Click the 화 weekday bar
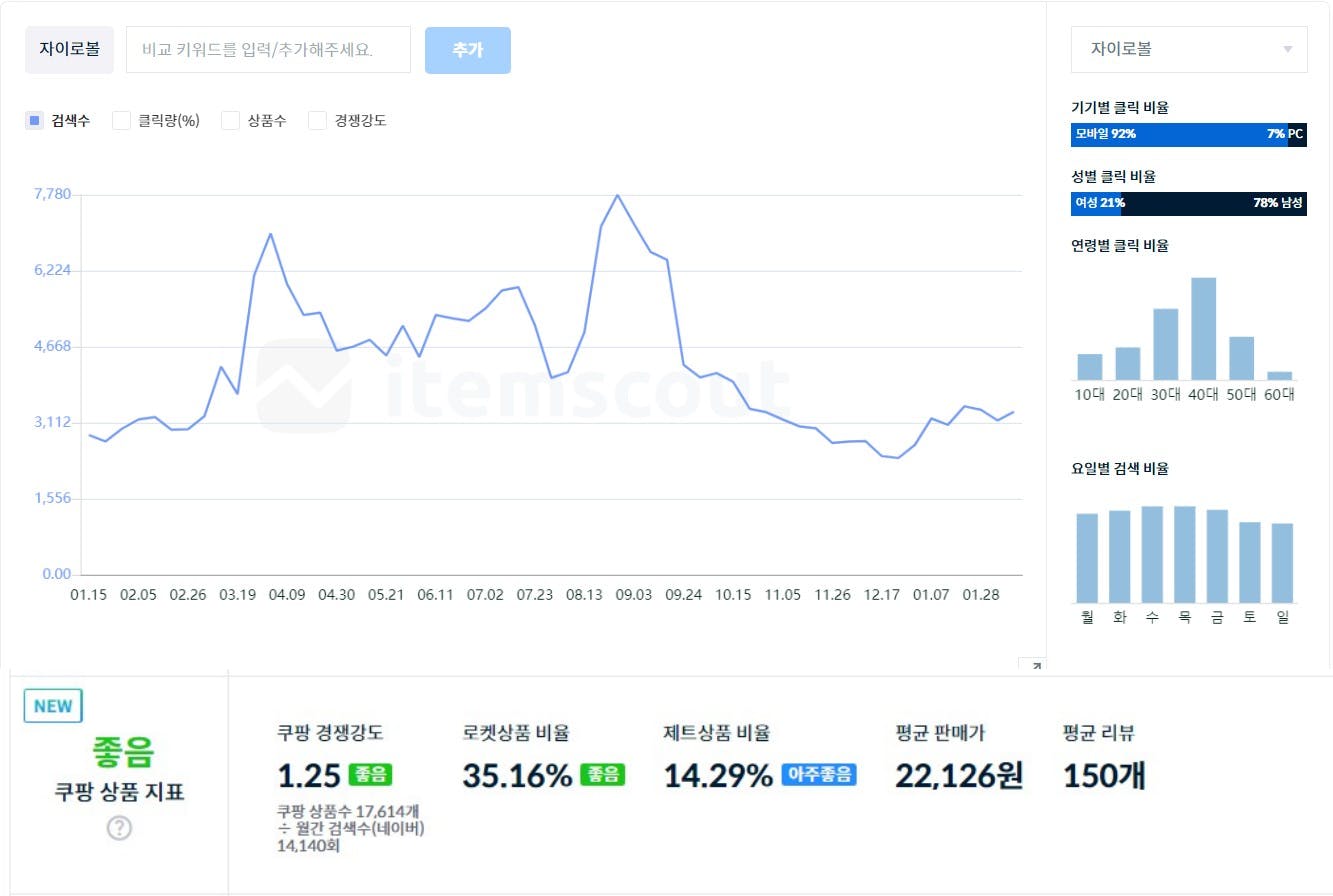Viewport: 1333px width, 896px height. point(1120,557)
